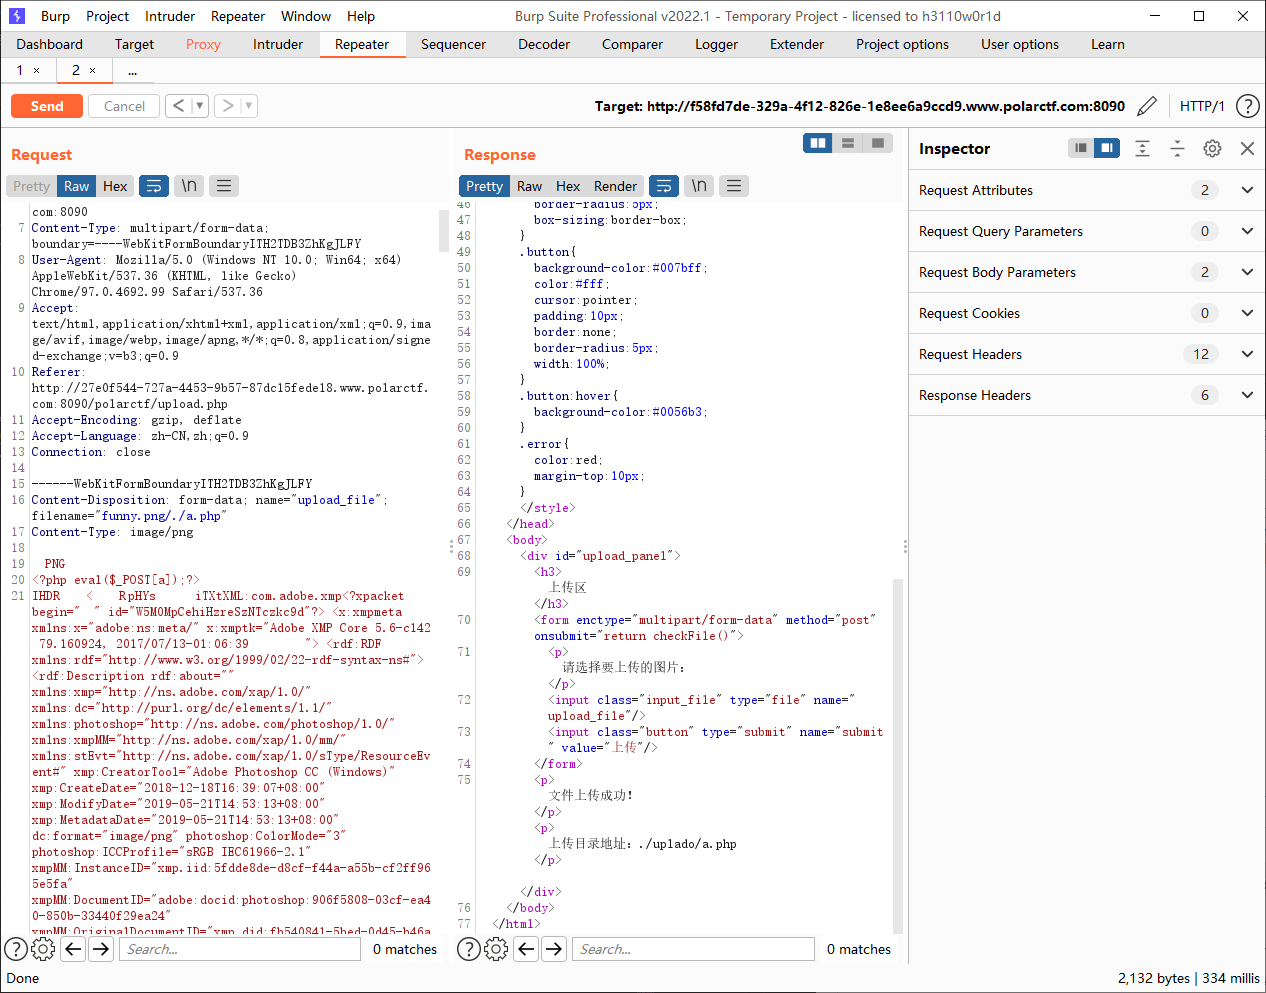Switch request view to Pretty

tap(31, 186)
